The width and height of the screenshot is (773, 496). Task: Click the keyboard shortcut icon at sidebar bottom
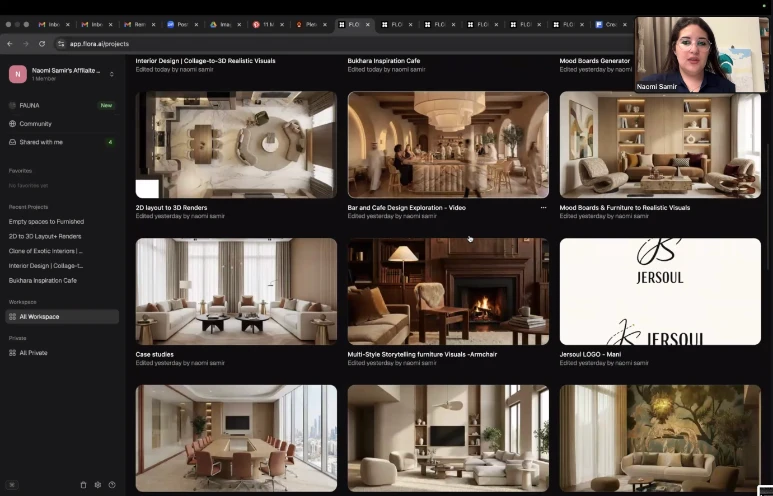pyautogui.click(x=12, y=485)
